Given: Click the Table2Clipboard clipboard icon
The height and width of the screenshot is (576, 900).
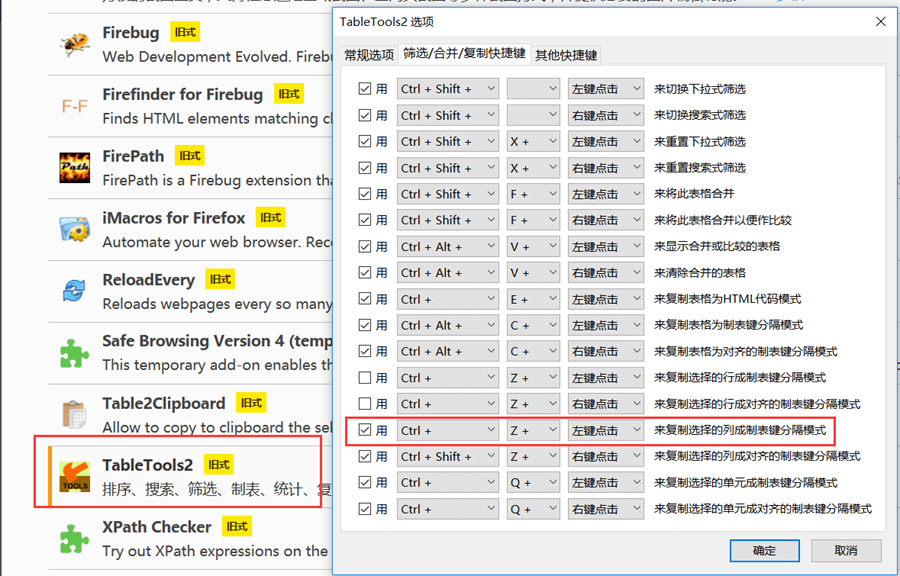Looking at the screenshot, I should click(x=75, y=414).
